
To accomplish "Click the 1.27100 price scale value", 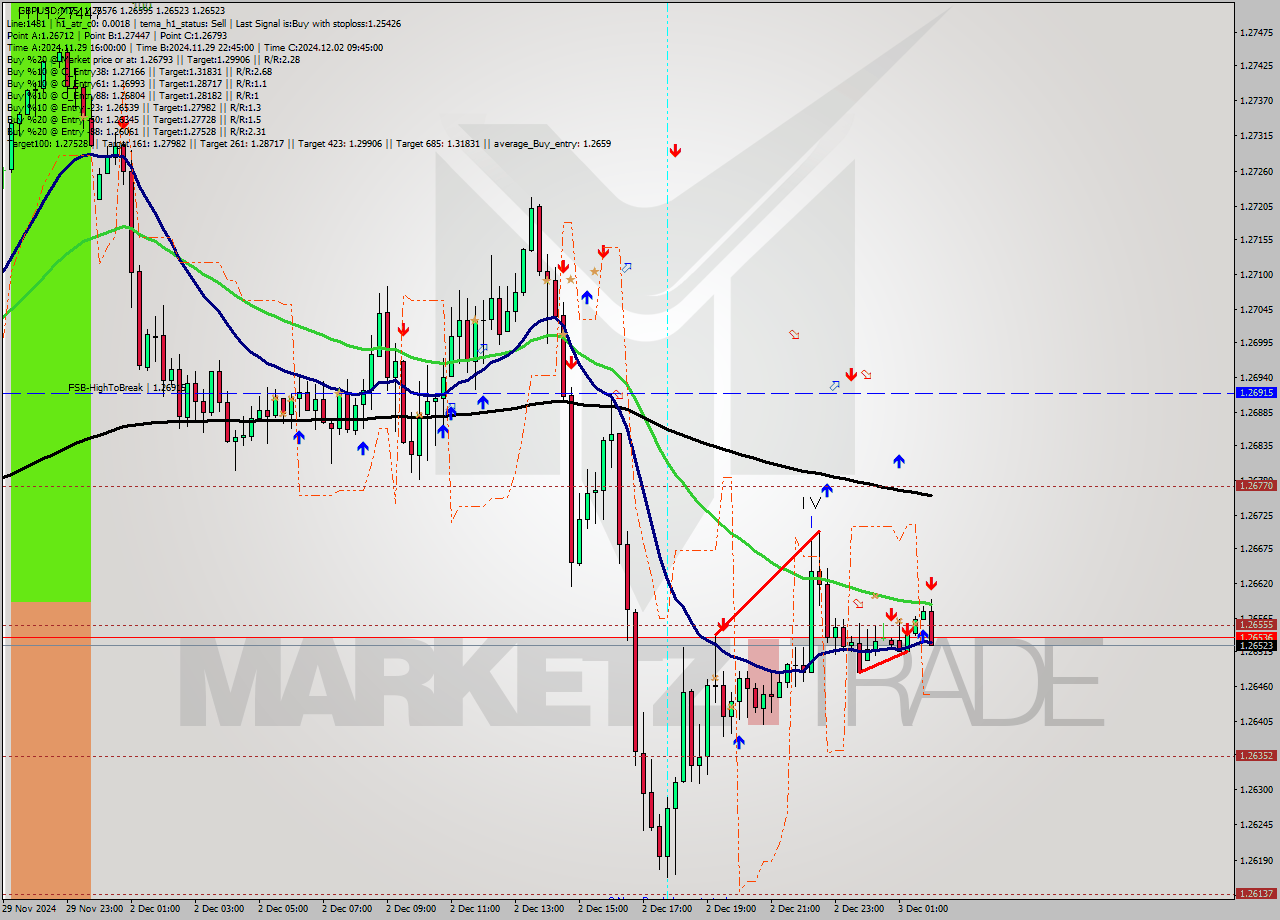I will (x=1256, y=274).
